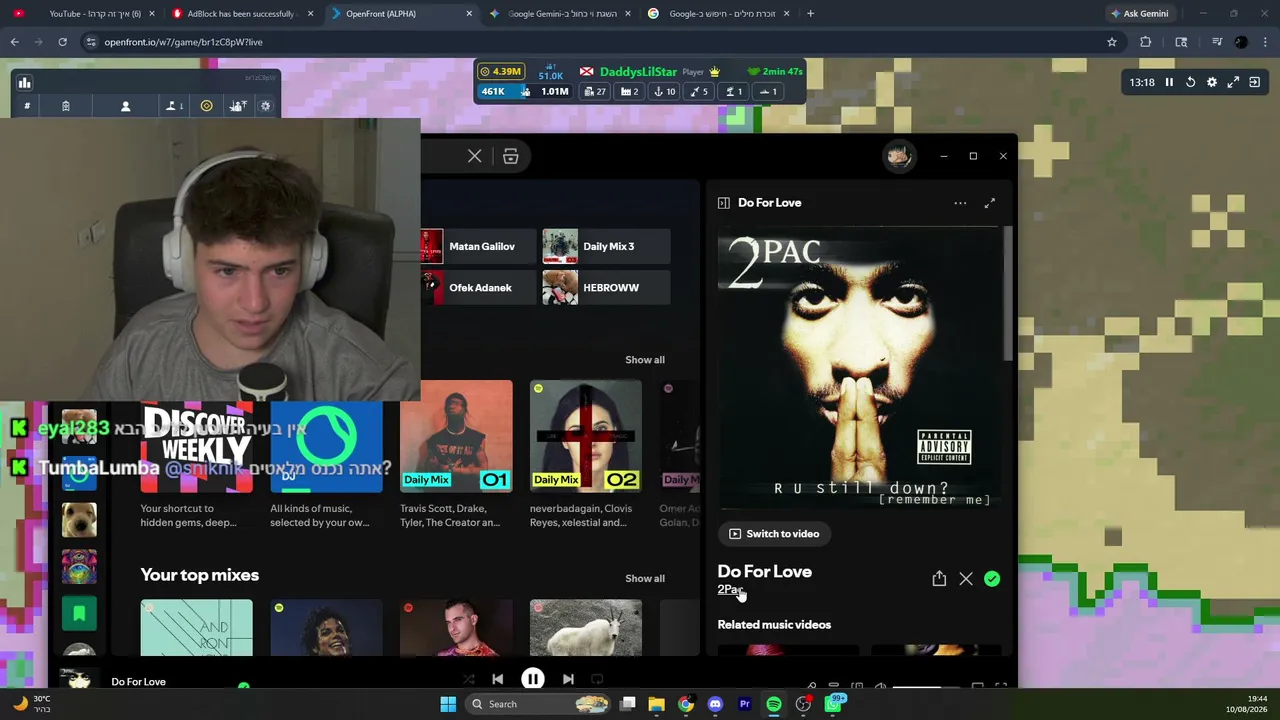Share the Do For Love track

tap(939, 579)
